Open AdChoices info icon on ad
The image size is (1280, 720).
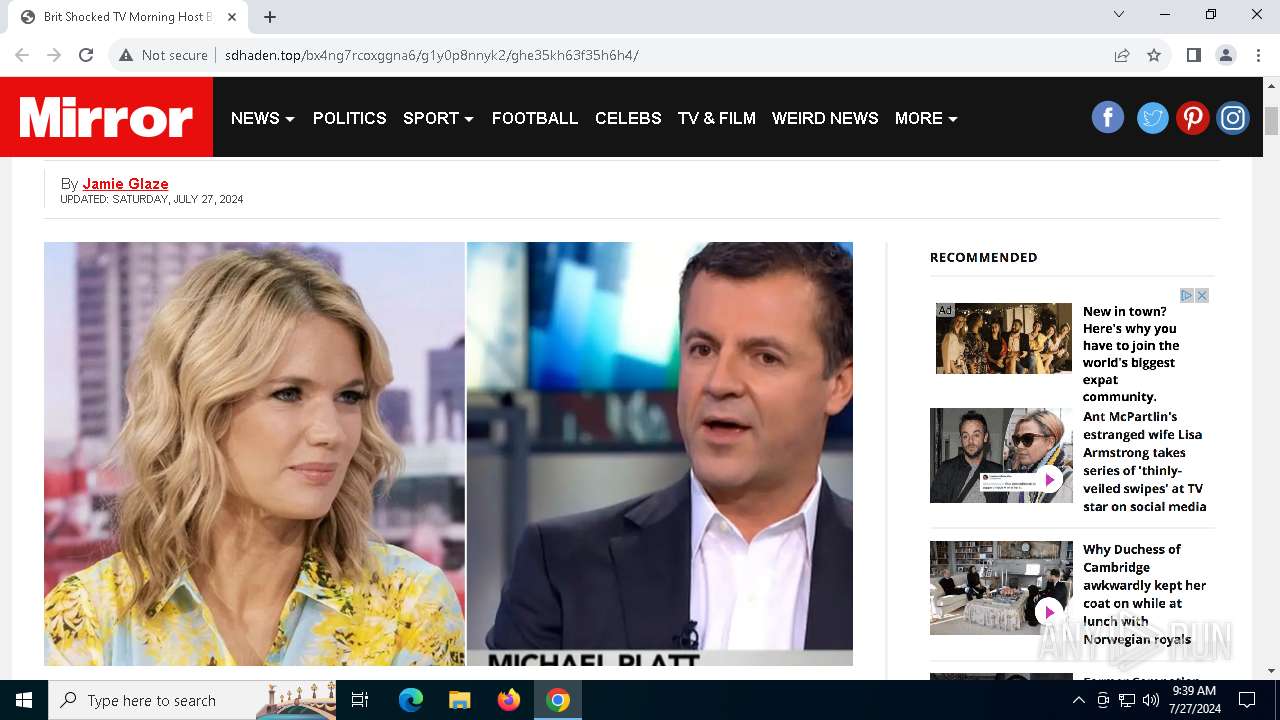pyautogui.click(x=1187, y=295)
